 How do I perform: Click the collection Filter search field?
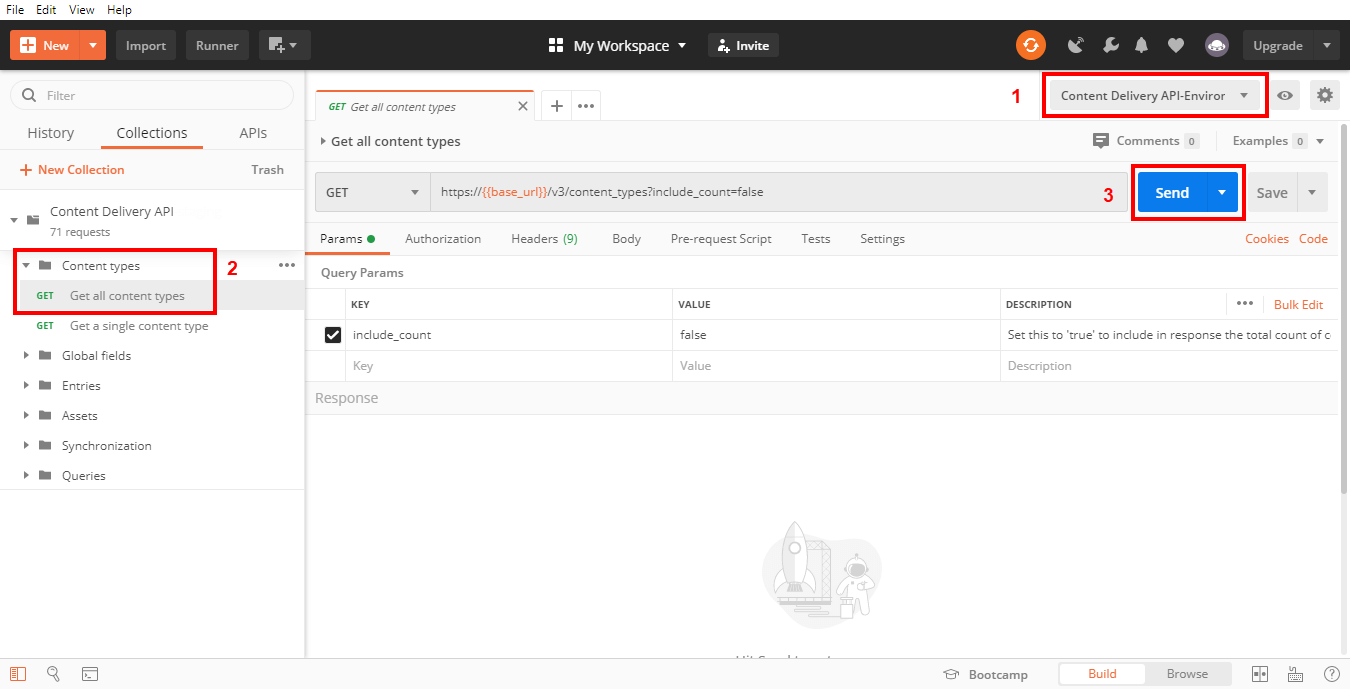pyautogui.click(x=150, y=94)
